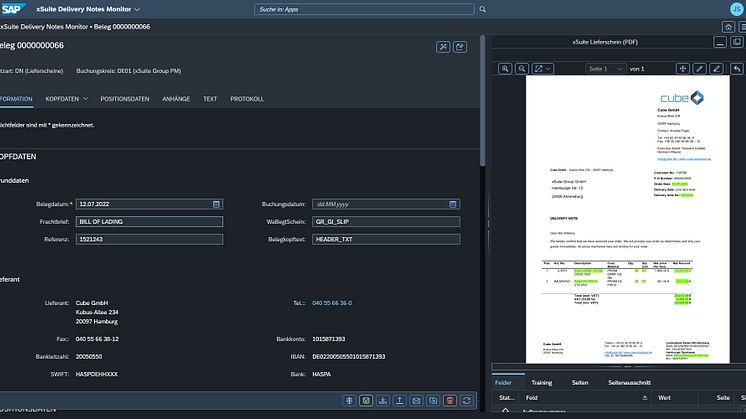Open the Seite 1 page dropdown
746x419 pixels.
[605, 69]
